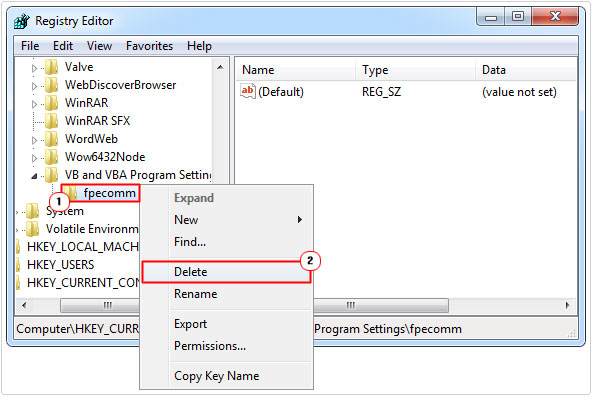Minimize the Registry Editor window
This screenshot has width=592, height=396.
[491, 17]
